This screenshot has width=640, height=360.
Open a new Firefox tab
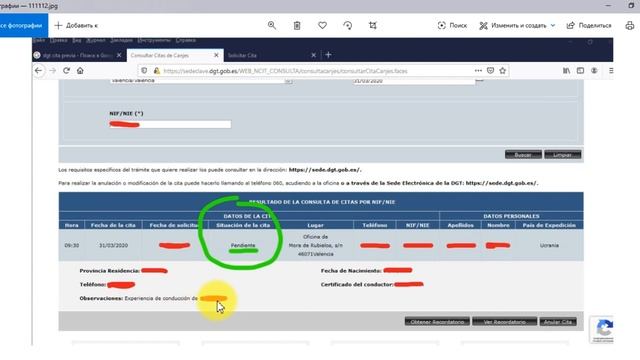[328, 55]
